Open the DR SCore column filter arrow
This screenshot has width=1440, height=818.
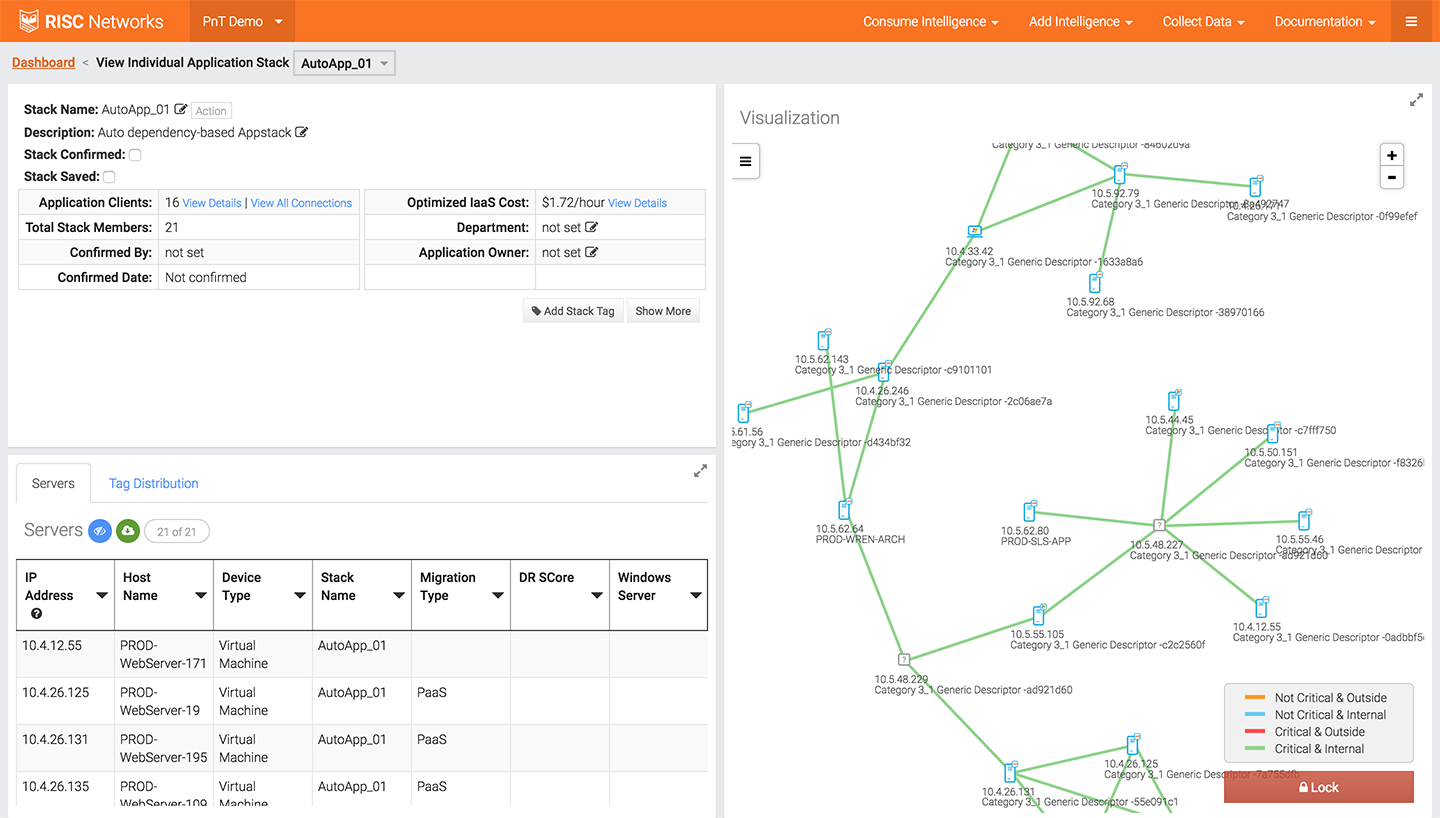click(596, 596)
